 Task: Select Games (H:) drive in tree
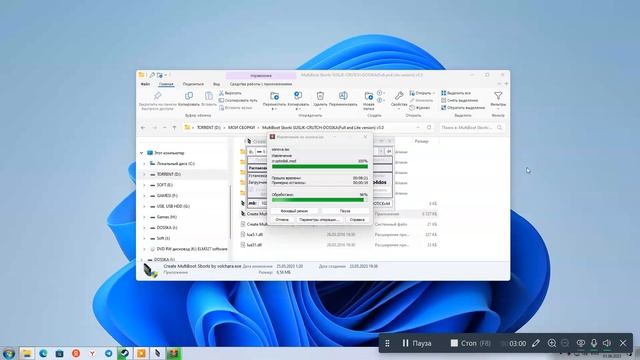[167, 217]
